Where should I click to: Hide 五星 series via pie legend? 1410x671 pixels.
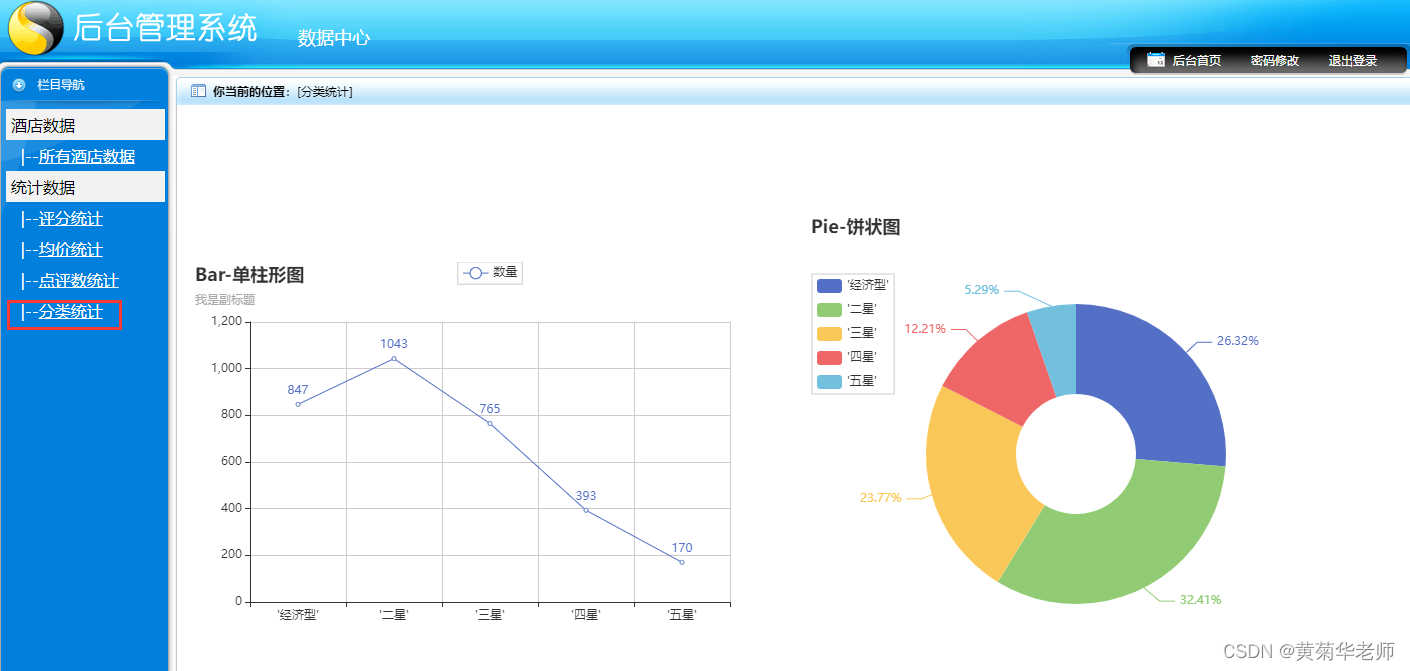[830, 381]
